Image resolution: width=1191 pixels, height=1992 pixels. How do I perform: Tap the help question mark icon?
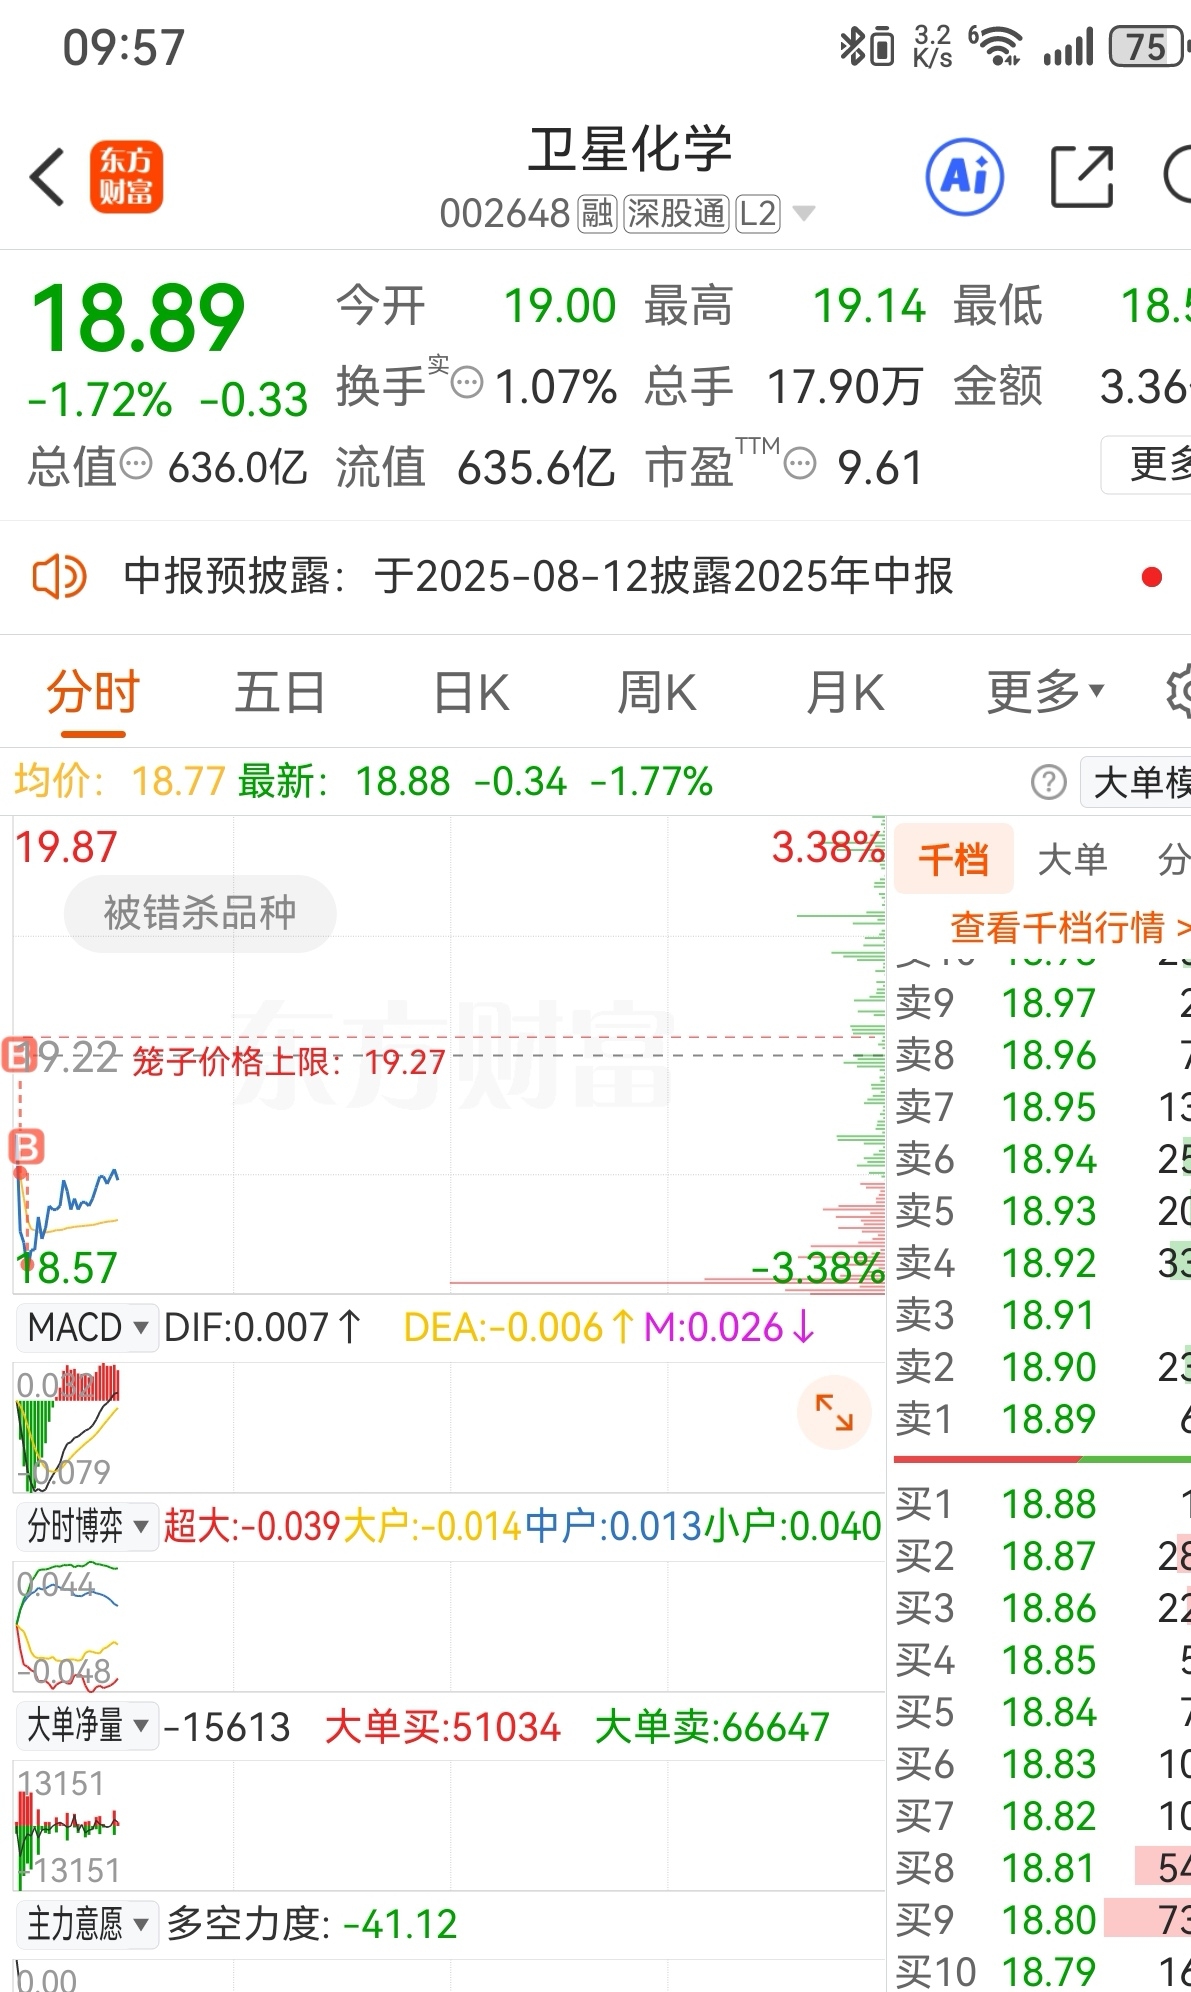[1048, 782]
